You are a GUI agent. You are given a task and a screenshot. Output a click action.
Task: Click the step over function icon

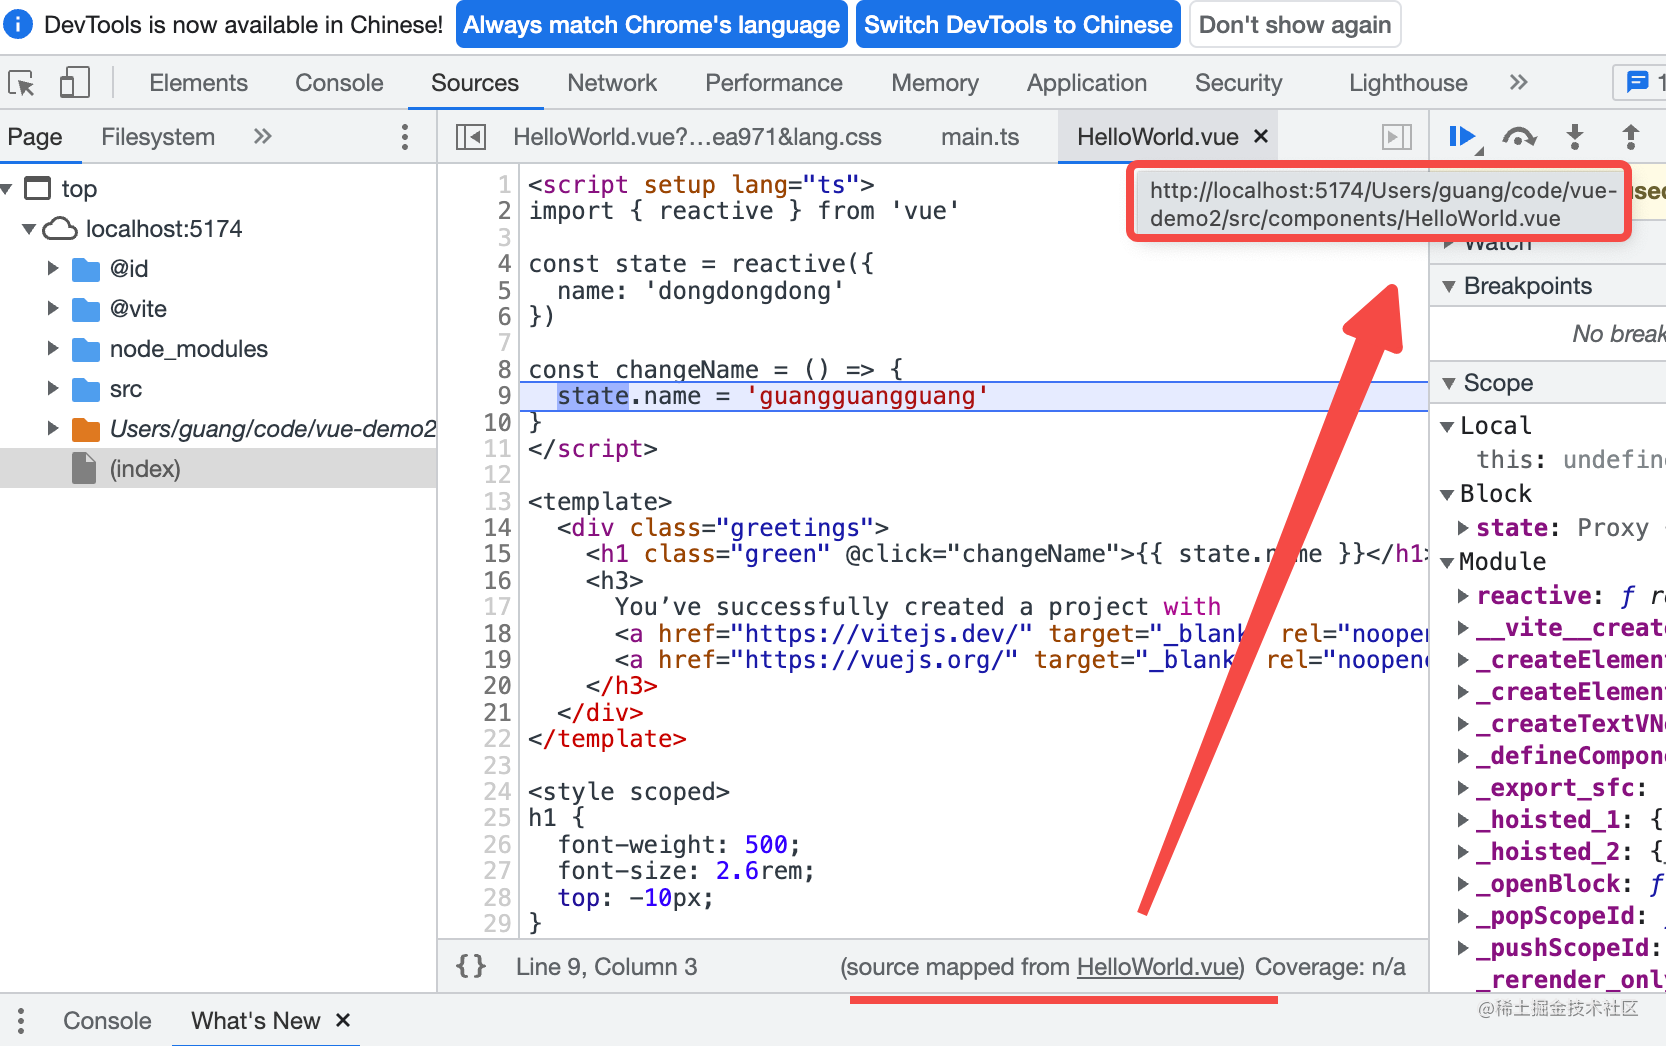click(1519, 137)
